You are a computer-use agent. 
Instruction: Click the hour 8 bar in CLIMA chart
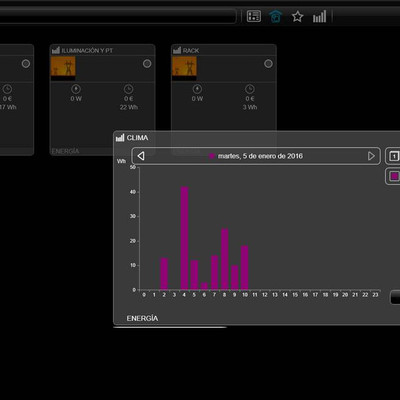click(x=225, y=259)
